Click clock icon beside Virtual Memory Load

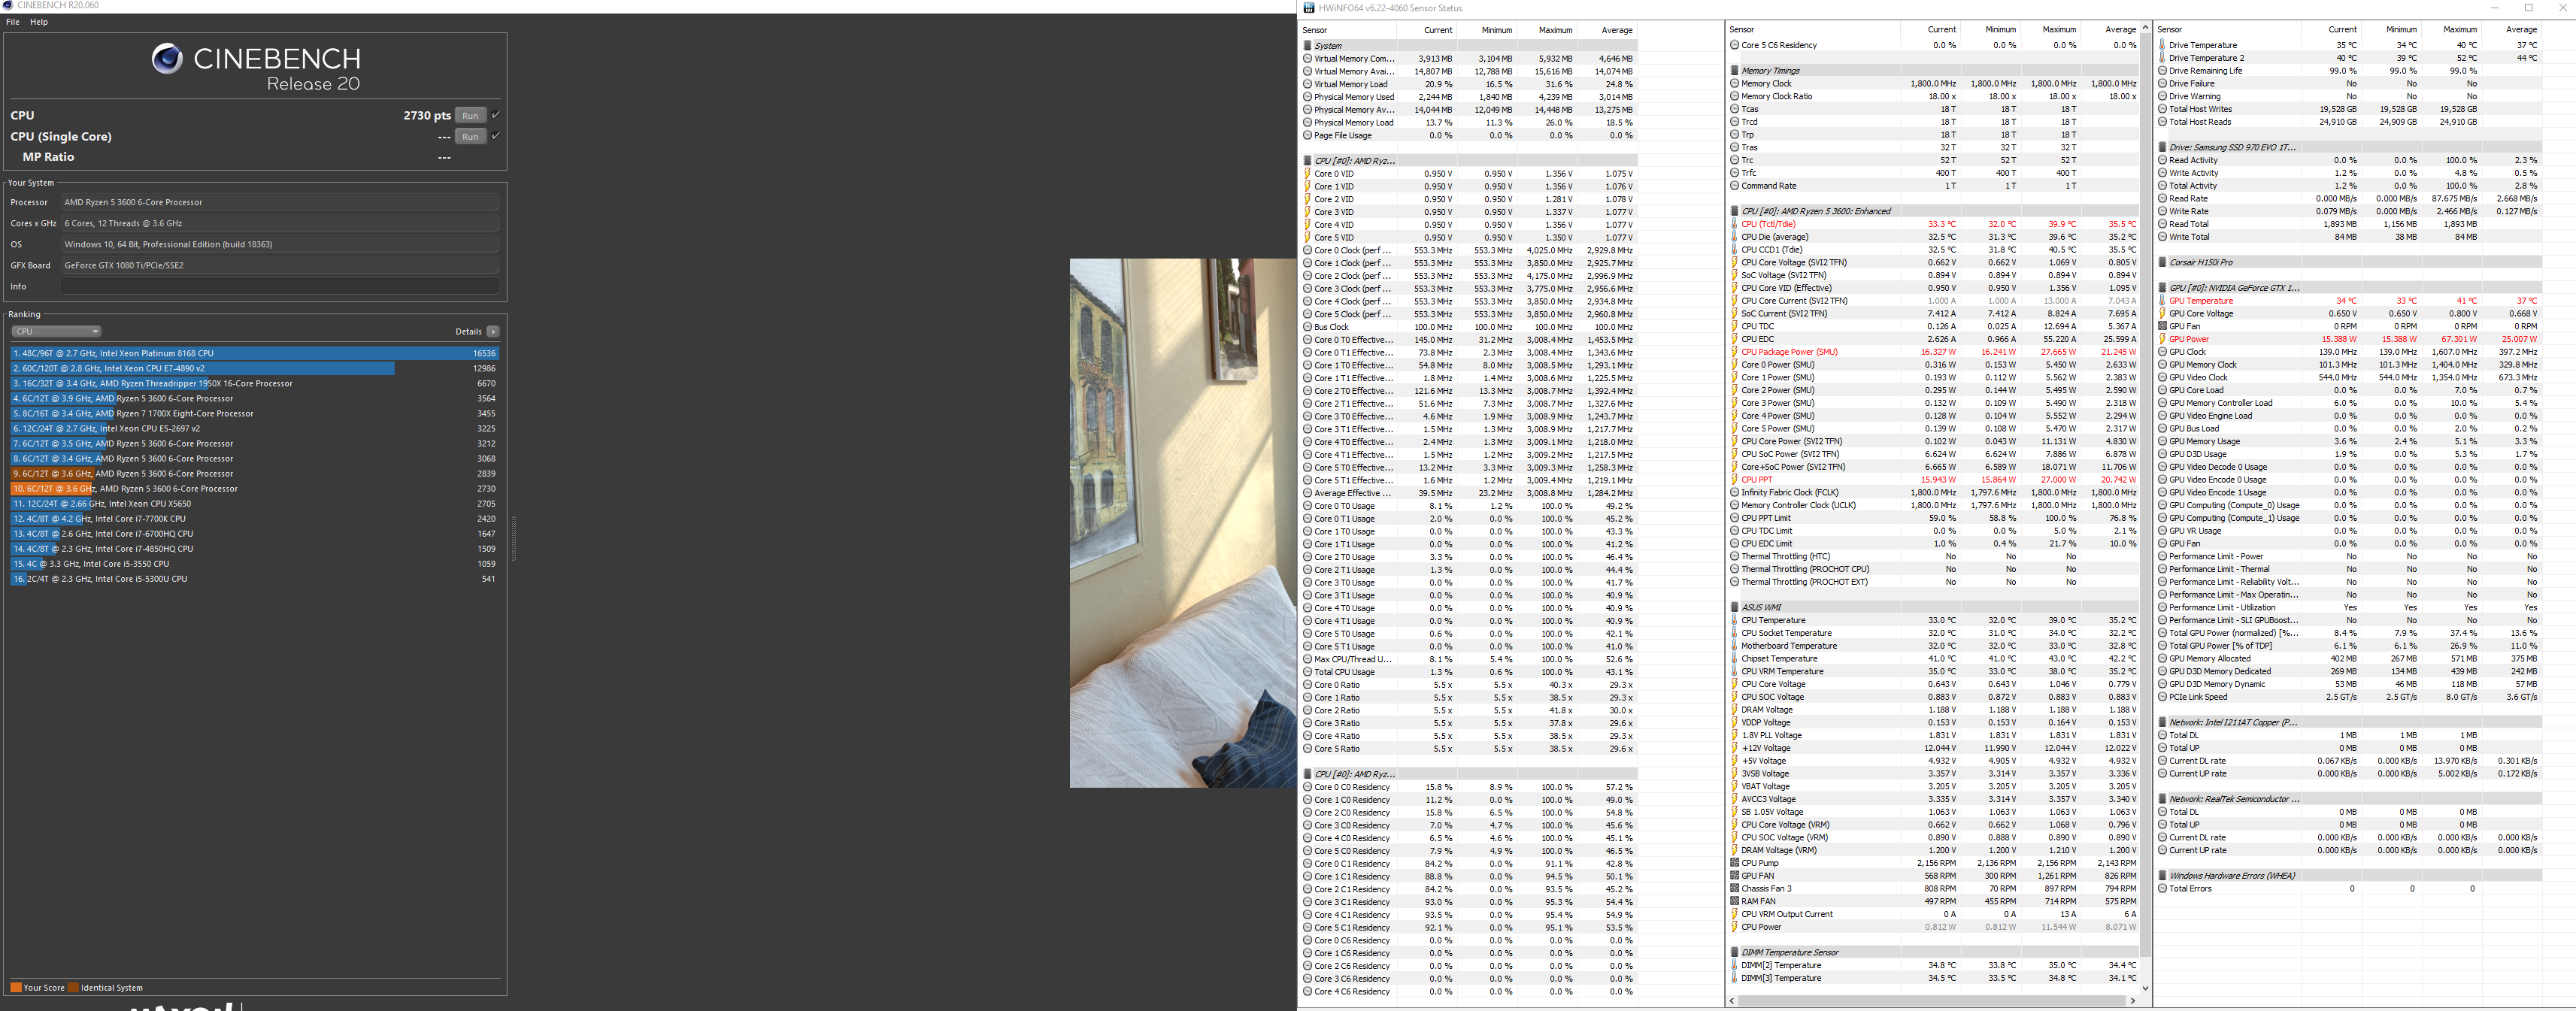pyautogui.click(x=1307, y=84)
